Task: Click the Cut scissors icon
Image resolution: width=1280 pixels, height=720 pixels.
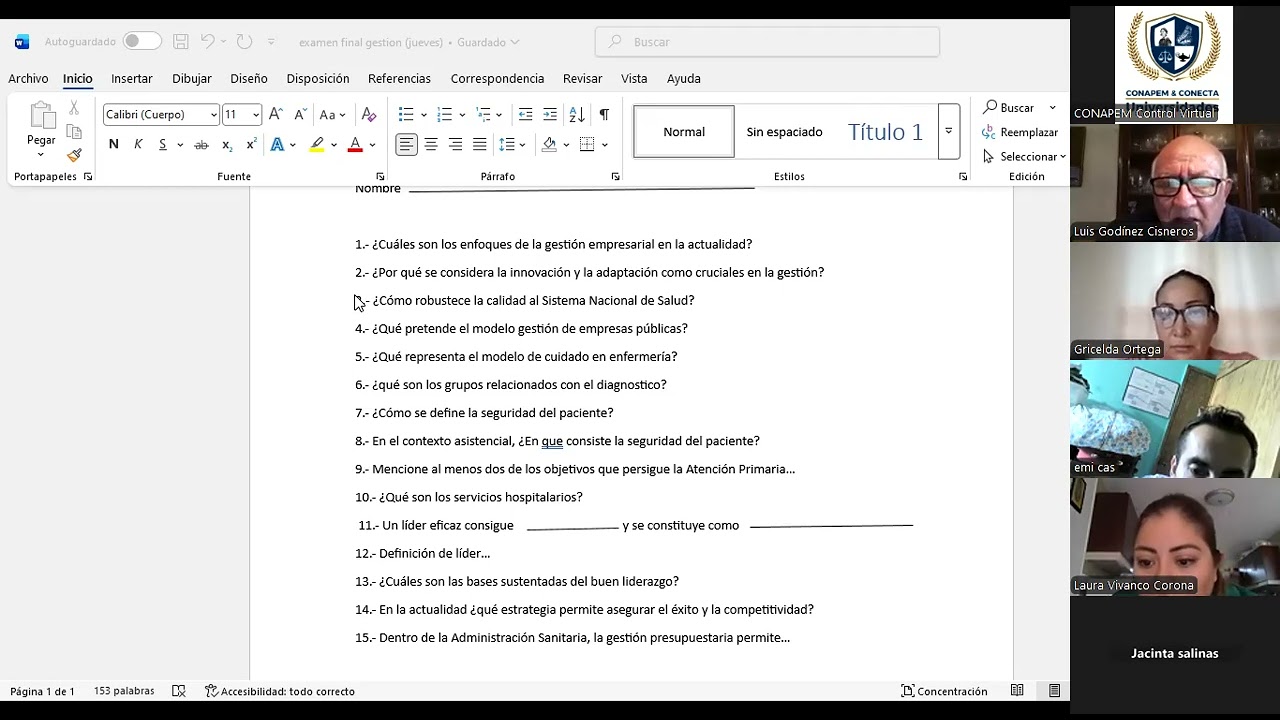Action: coord(74,108)
